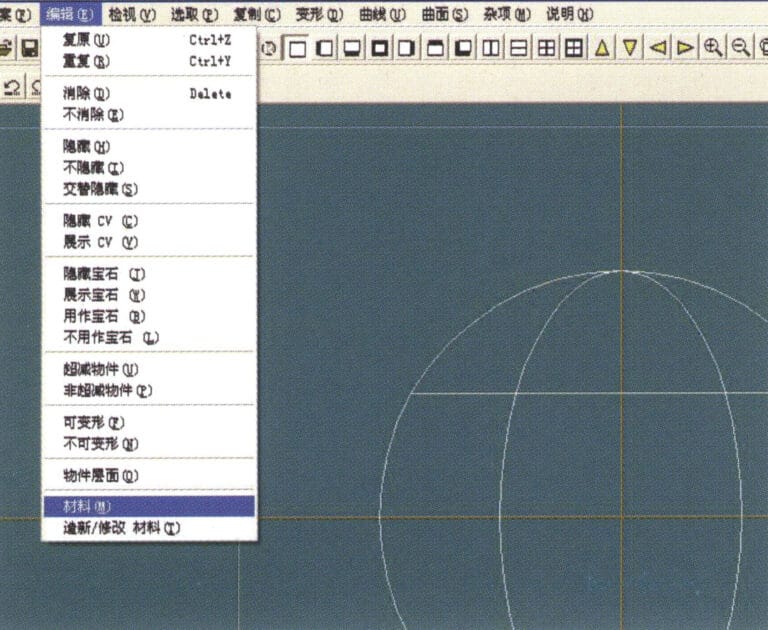Image resolution: width=768 pixels, height=630 pixels.
Task: Select the plain square front view icon
Action: [297, 48]
